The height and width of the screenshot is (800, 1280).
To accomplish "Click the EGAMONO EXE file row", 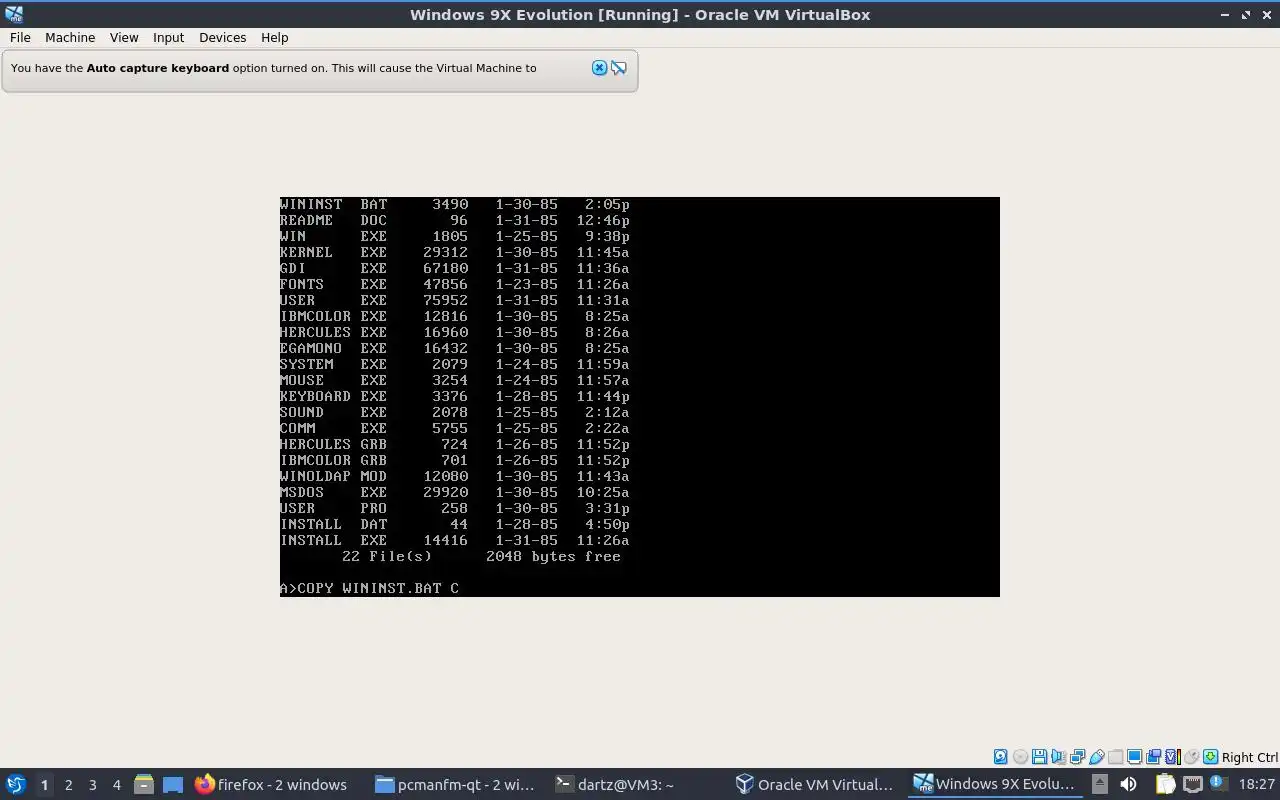I will [x=454, y=348].
